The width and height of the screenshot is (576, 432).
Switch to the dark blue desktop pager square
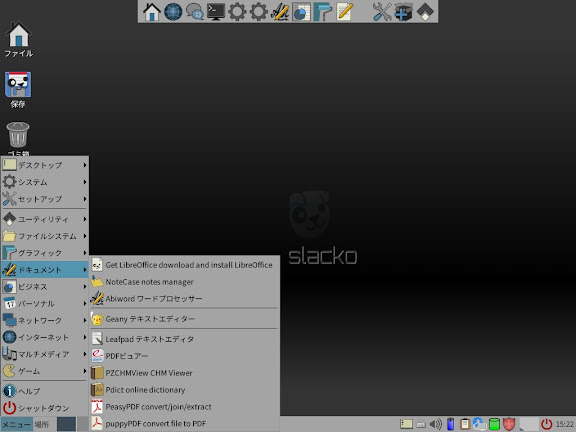(66, 424)
